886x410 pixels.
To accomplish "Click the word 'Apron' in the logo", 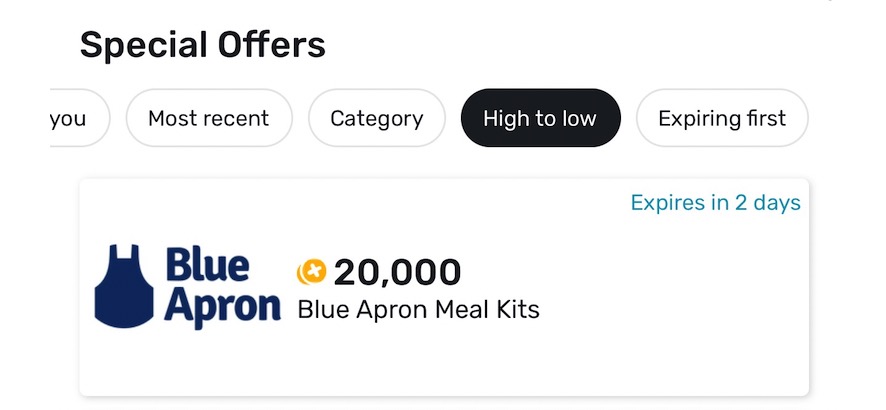I will (222, 307).
